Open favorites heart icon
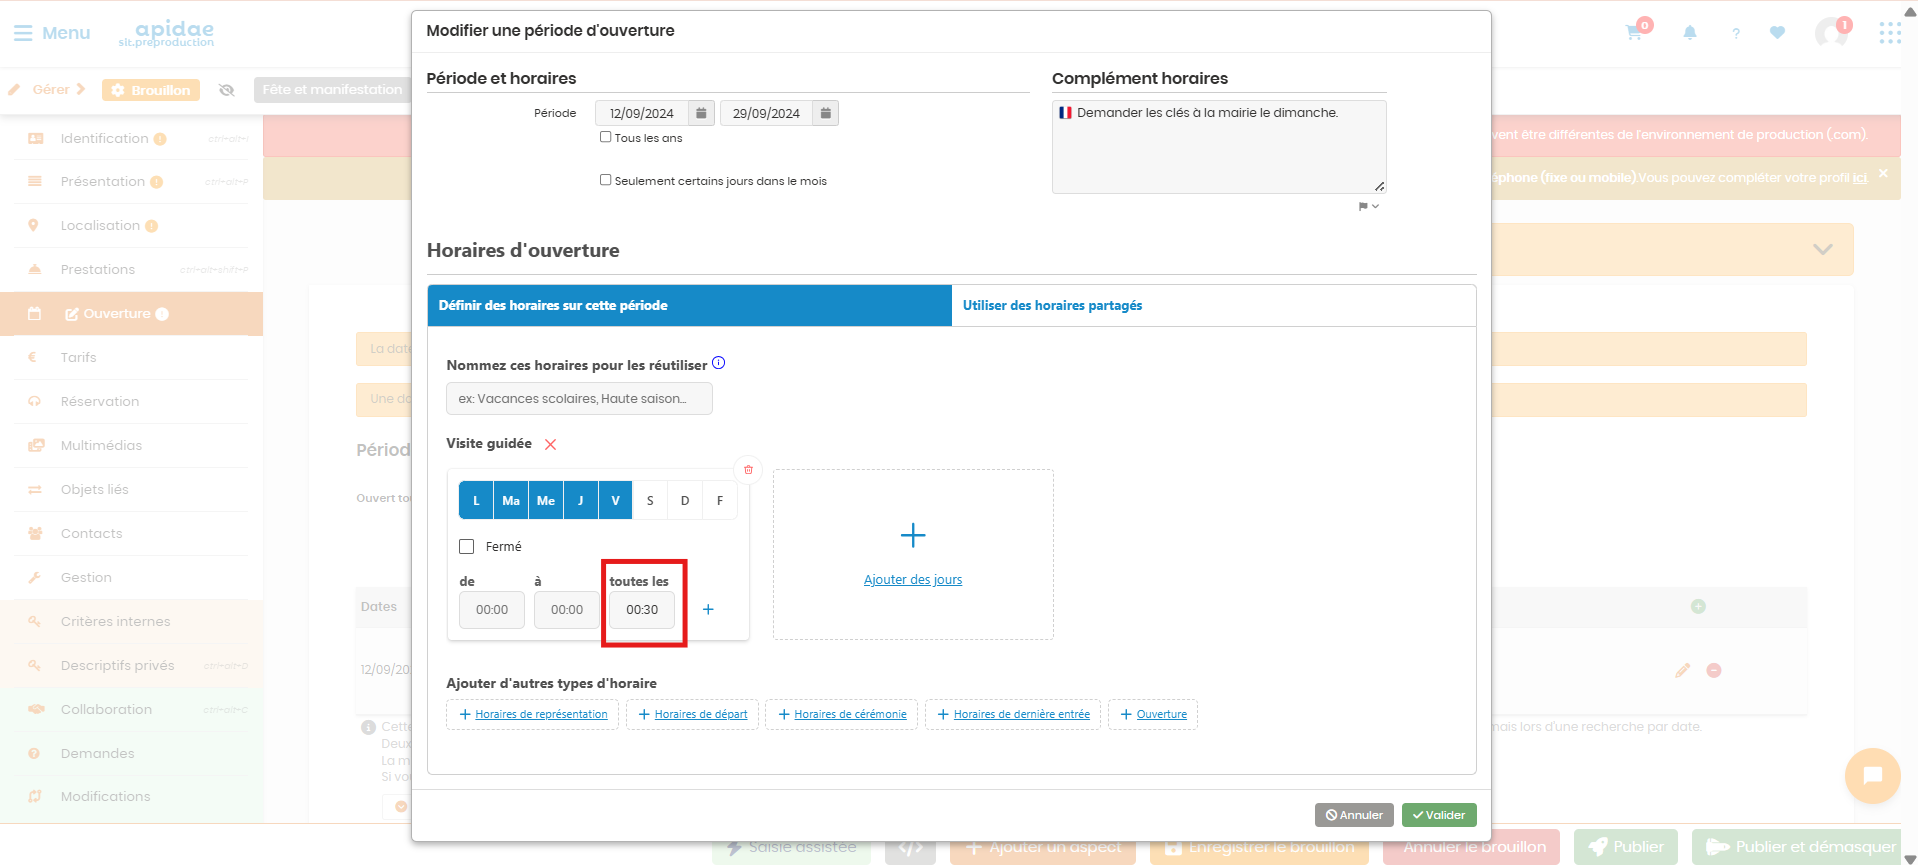 coord(1777,33)
